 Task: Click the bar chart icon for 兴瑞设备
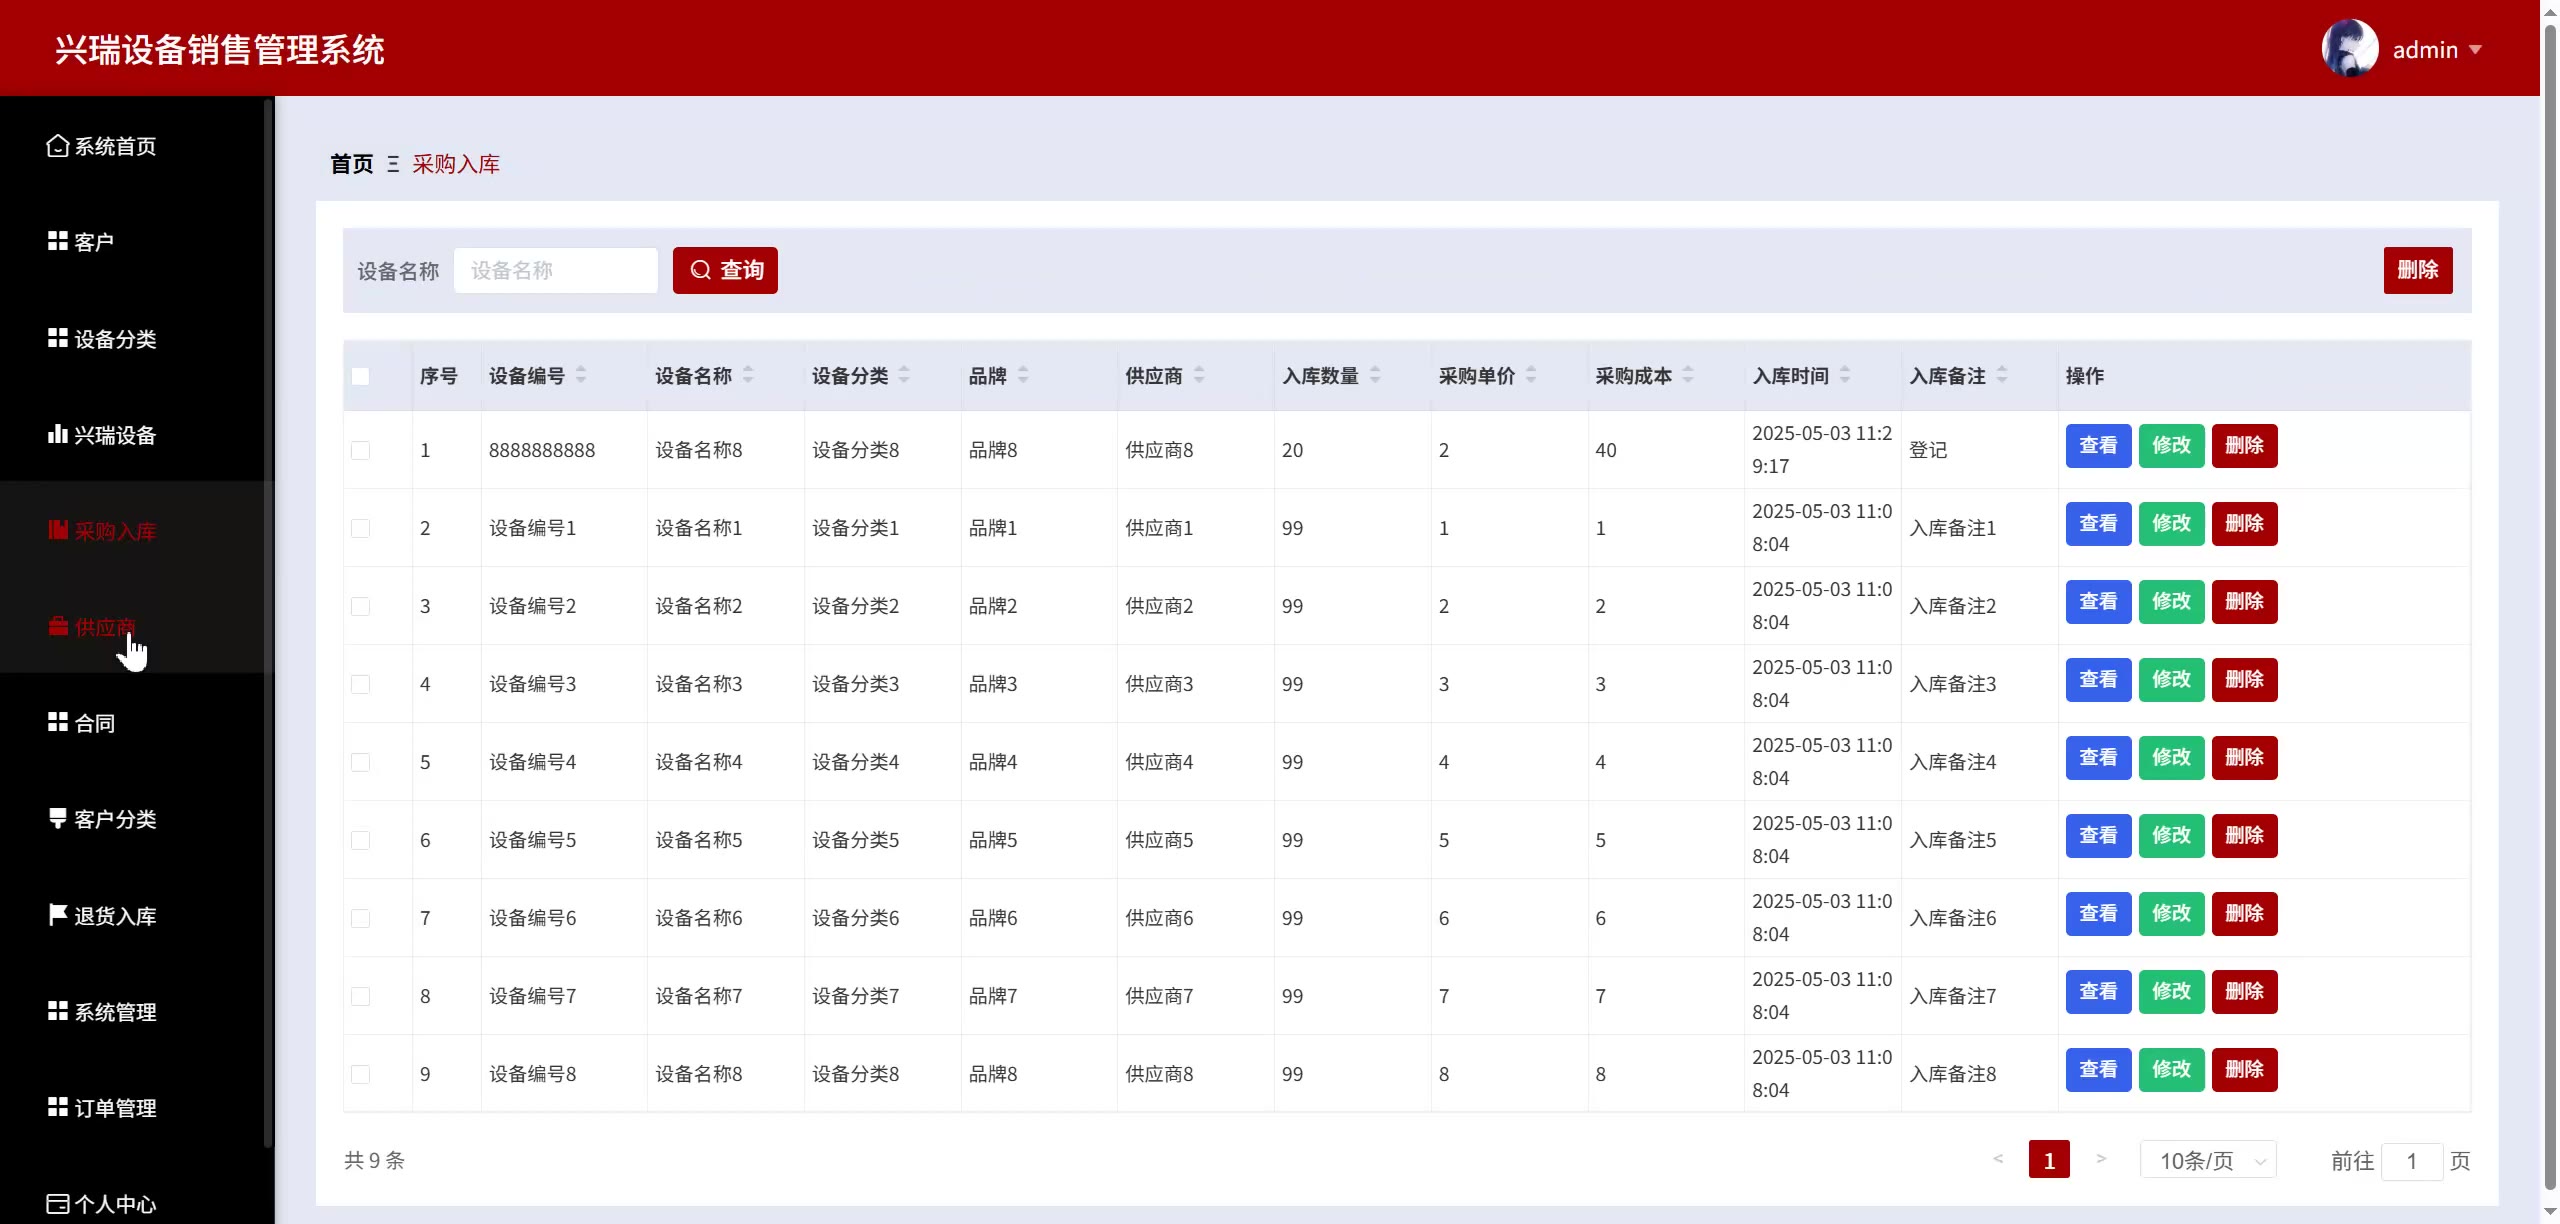(x=57, y=434)
